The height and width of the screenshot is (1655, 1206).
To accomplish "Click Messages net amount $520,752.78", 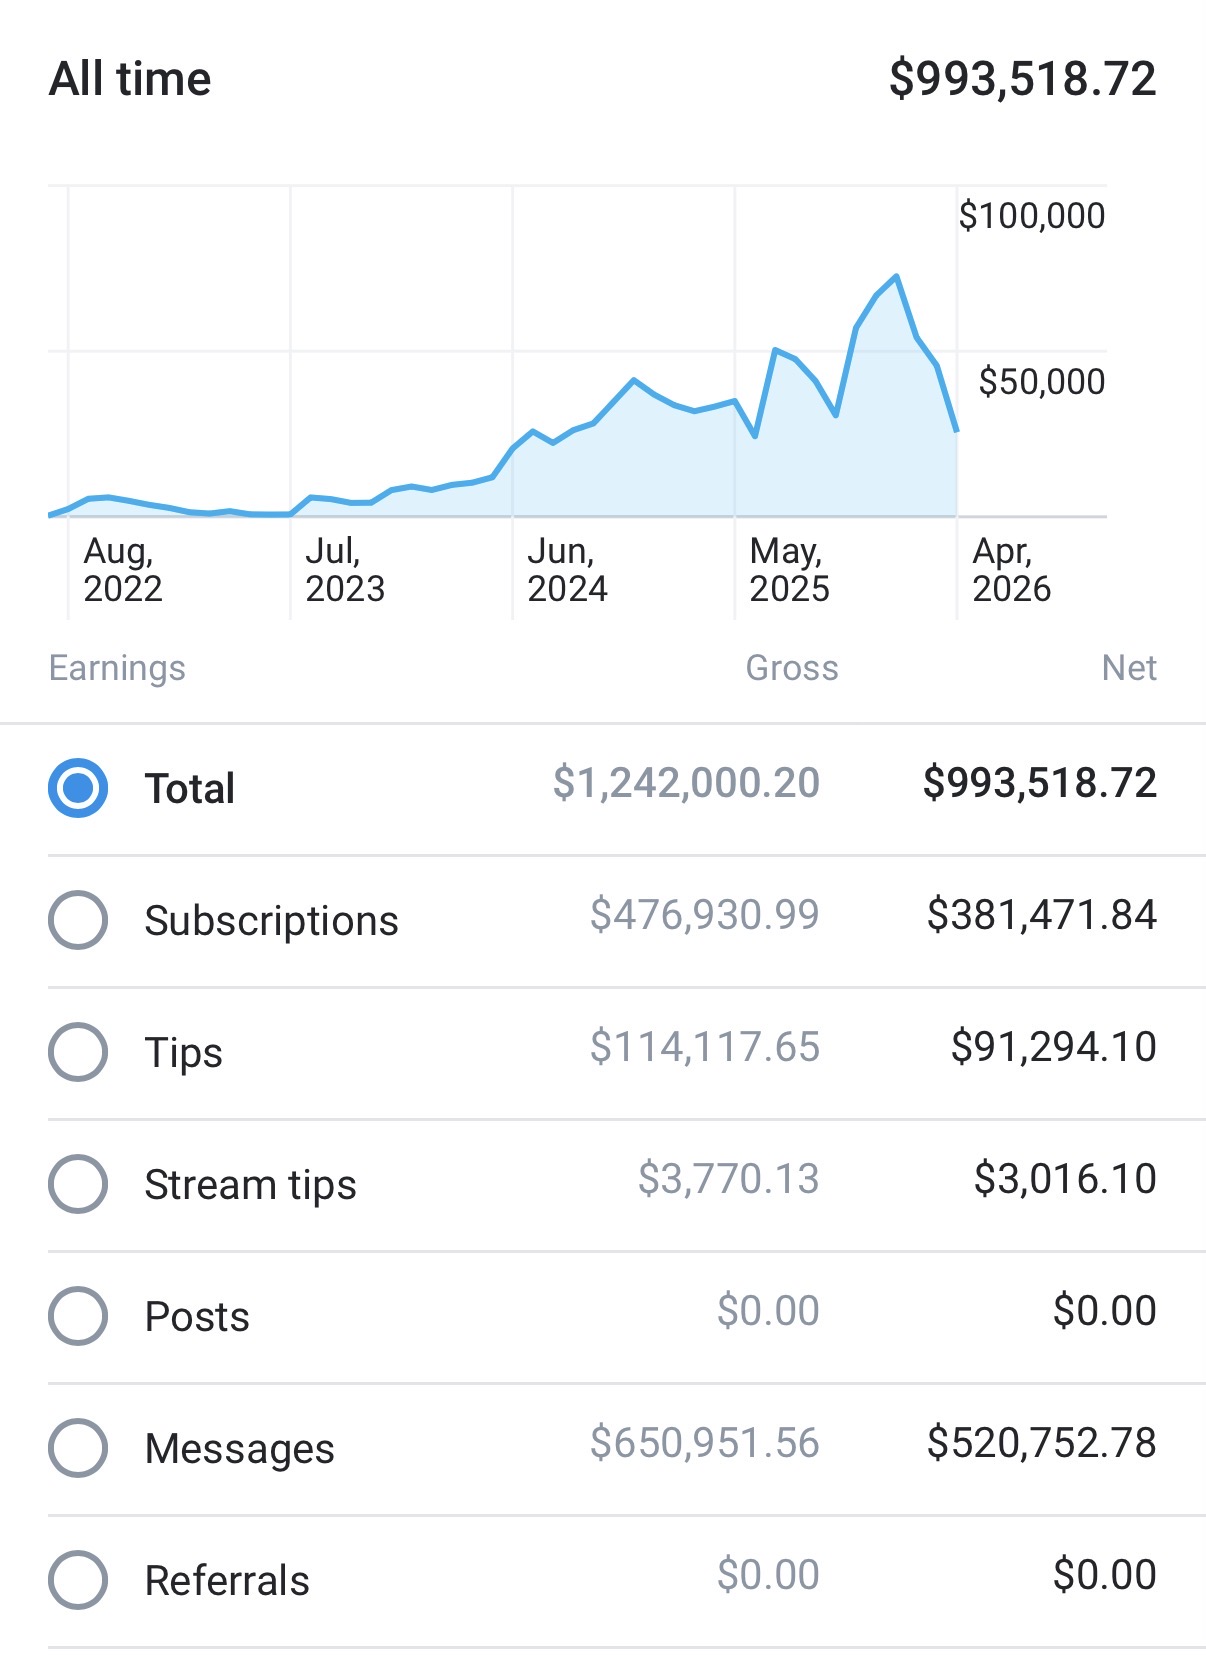I will click(x=1042, y=1443).
